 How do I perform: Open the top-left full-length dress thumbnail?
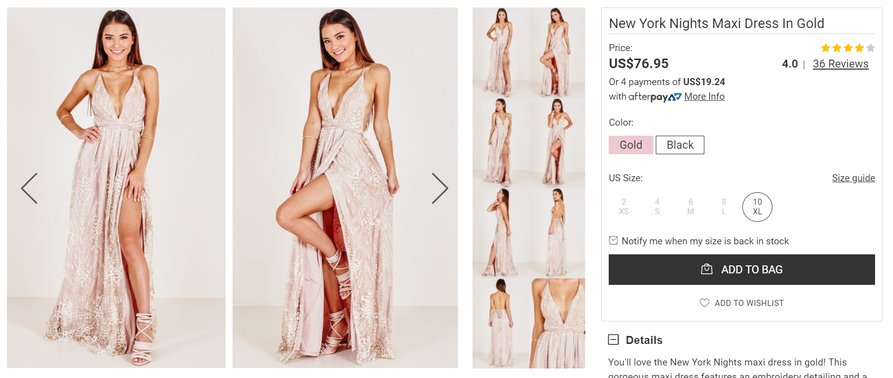501,52
